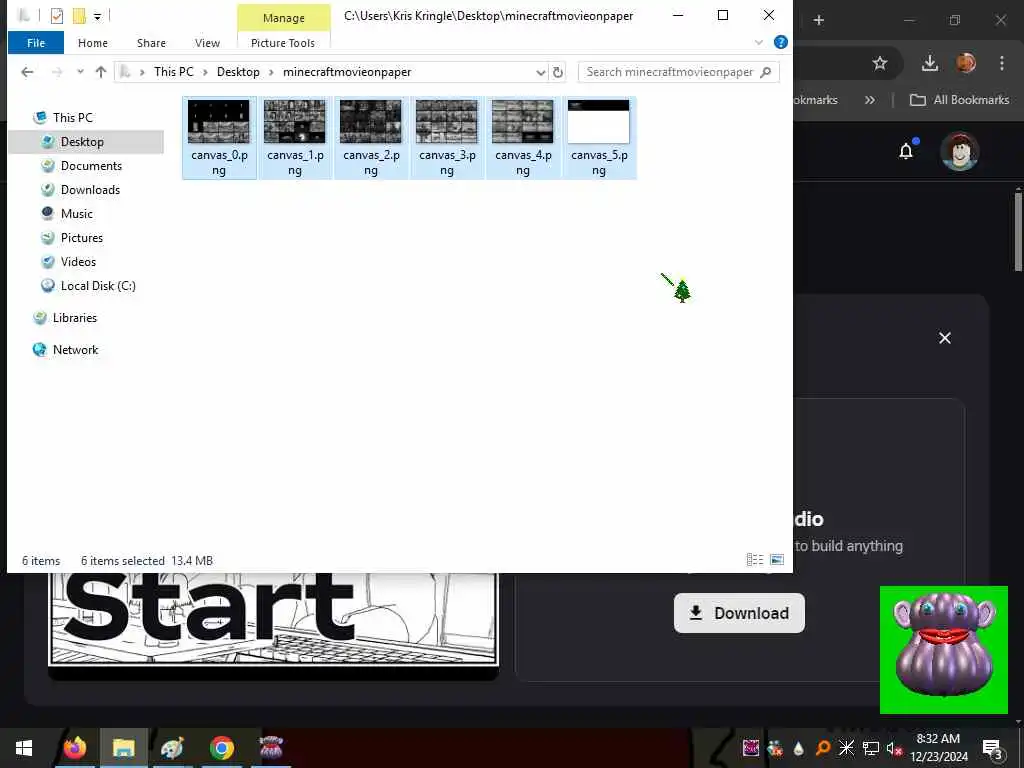This screenshot has width=1024, height=768.
Task: Click This PC in the address breadcrumb
Action: [174, 72]
